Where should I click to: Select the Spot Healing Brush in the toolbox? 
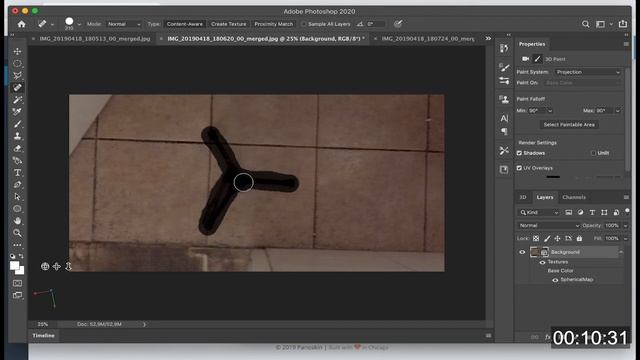click(17, 87)
